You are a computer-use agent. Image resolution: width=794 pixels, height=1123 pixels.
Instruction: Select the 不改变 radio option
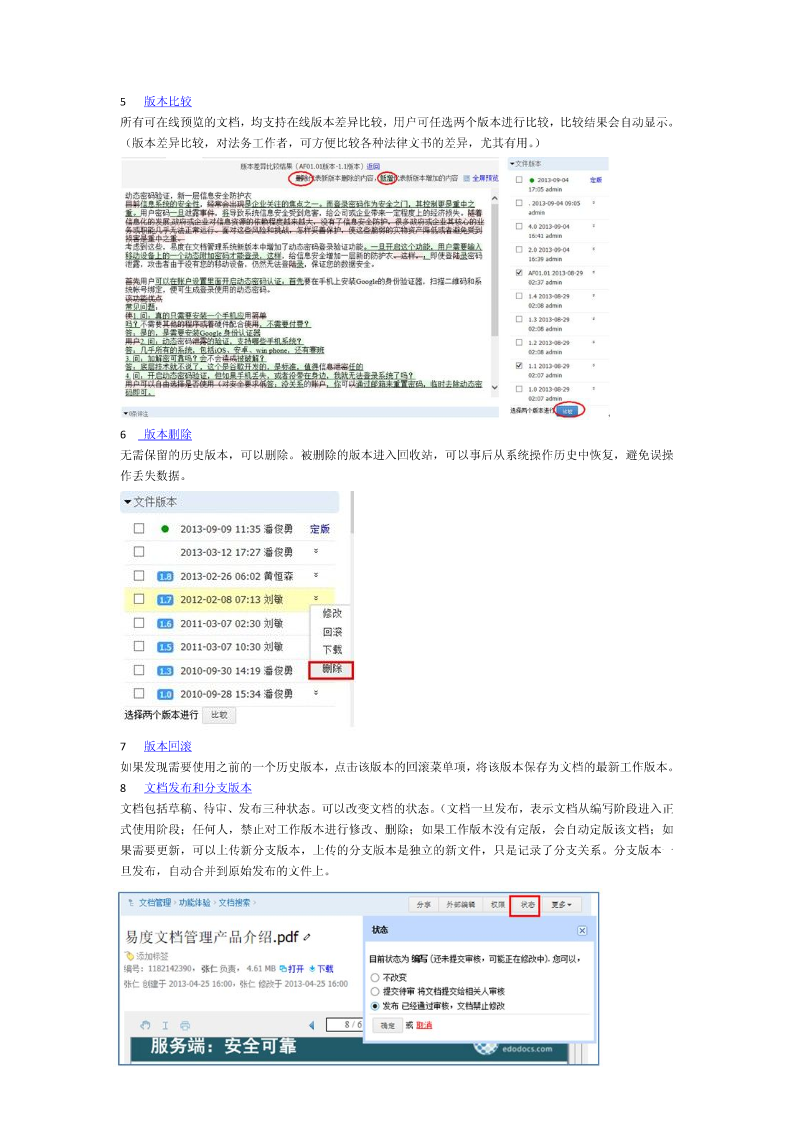coord(374,977)
